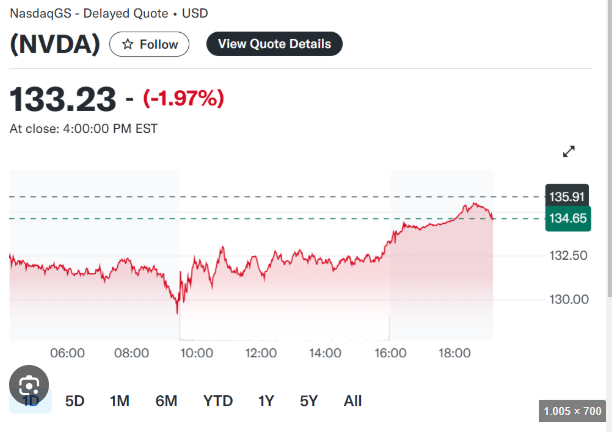This screenshot has width=612, height=432.
Task: Display the 5Y chart range
Action: 309,401
